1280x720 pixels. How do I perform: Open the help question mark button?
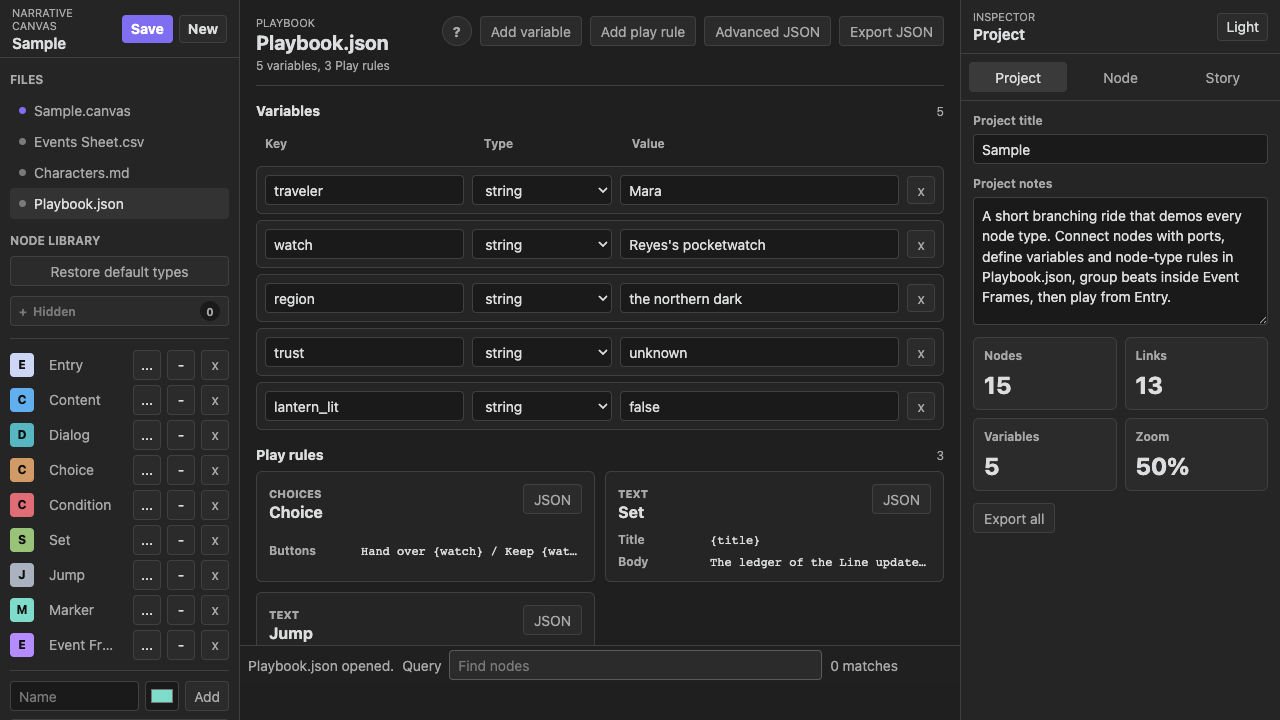point(456,32)
